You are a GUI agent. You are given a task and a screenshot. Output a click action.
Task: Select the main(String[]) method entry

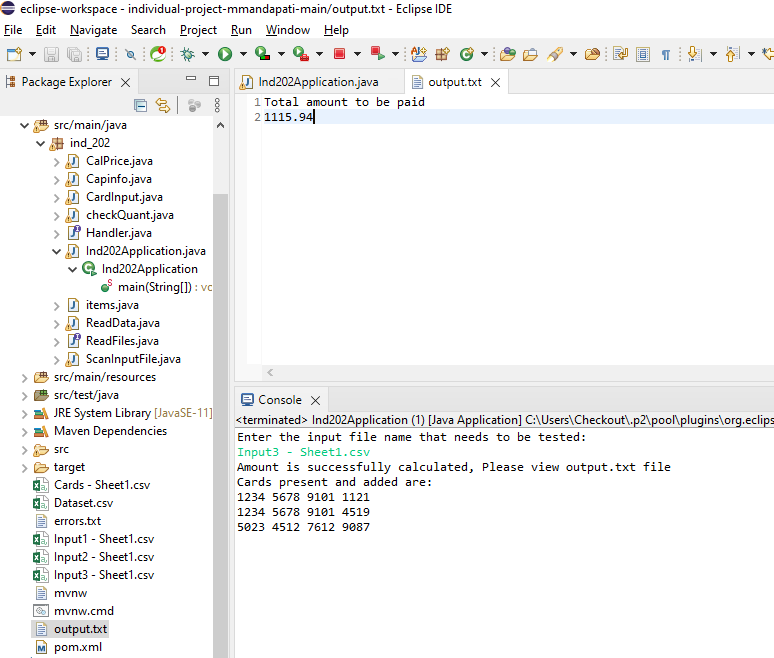point(154,287)
